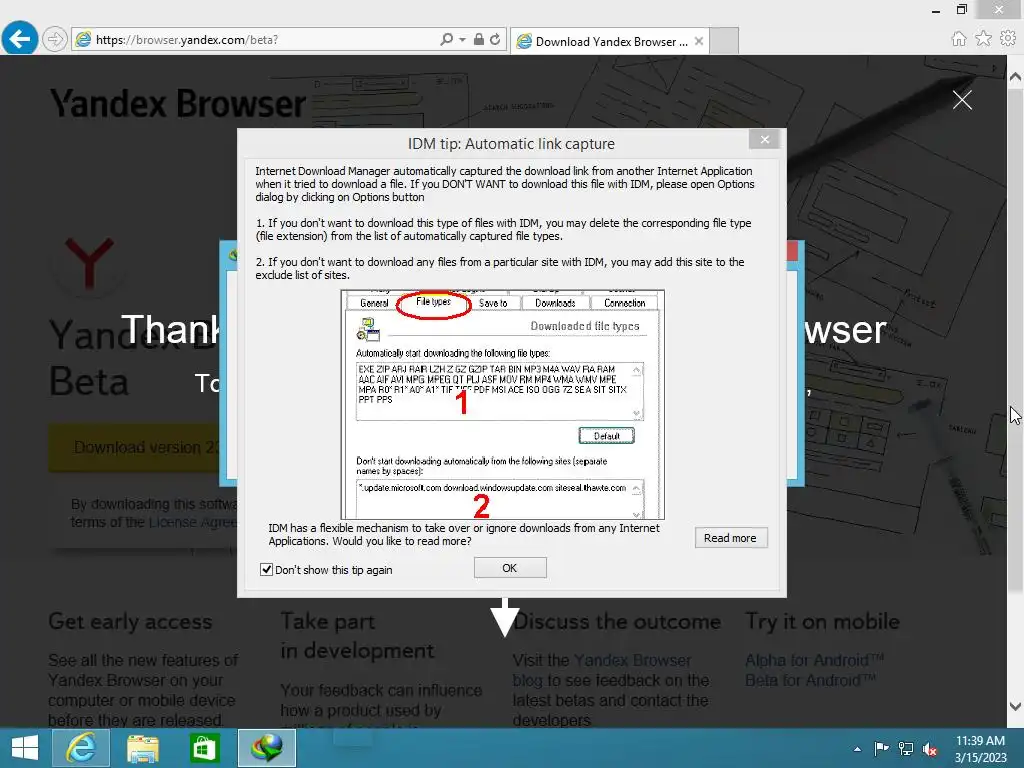Close the Download Yandex Browser tab
1024x768 pixels.
[699, 41]
